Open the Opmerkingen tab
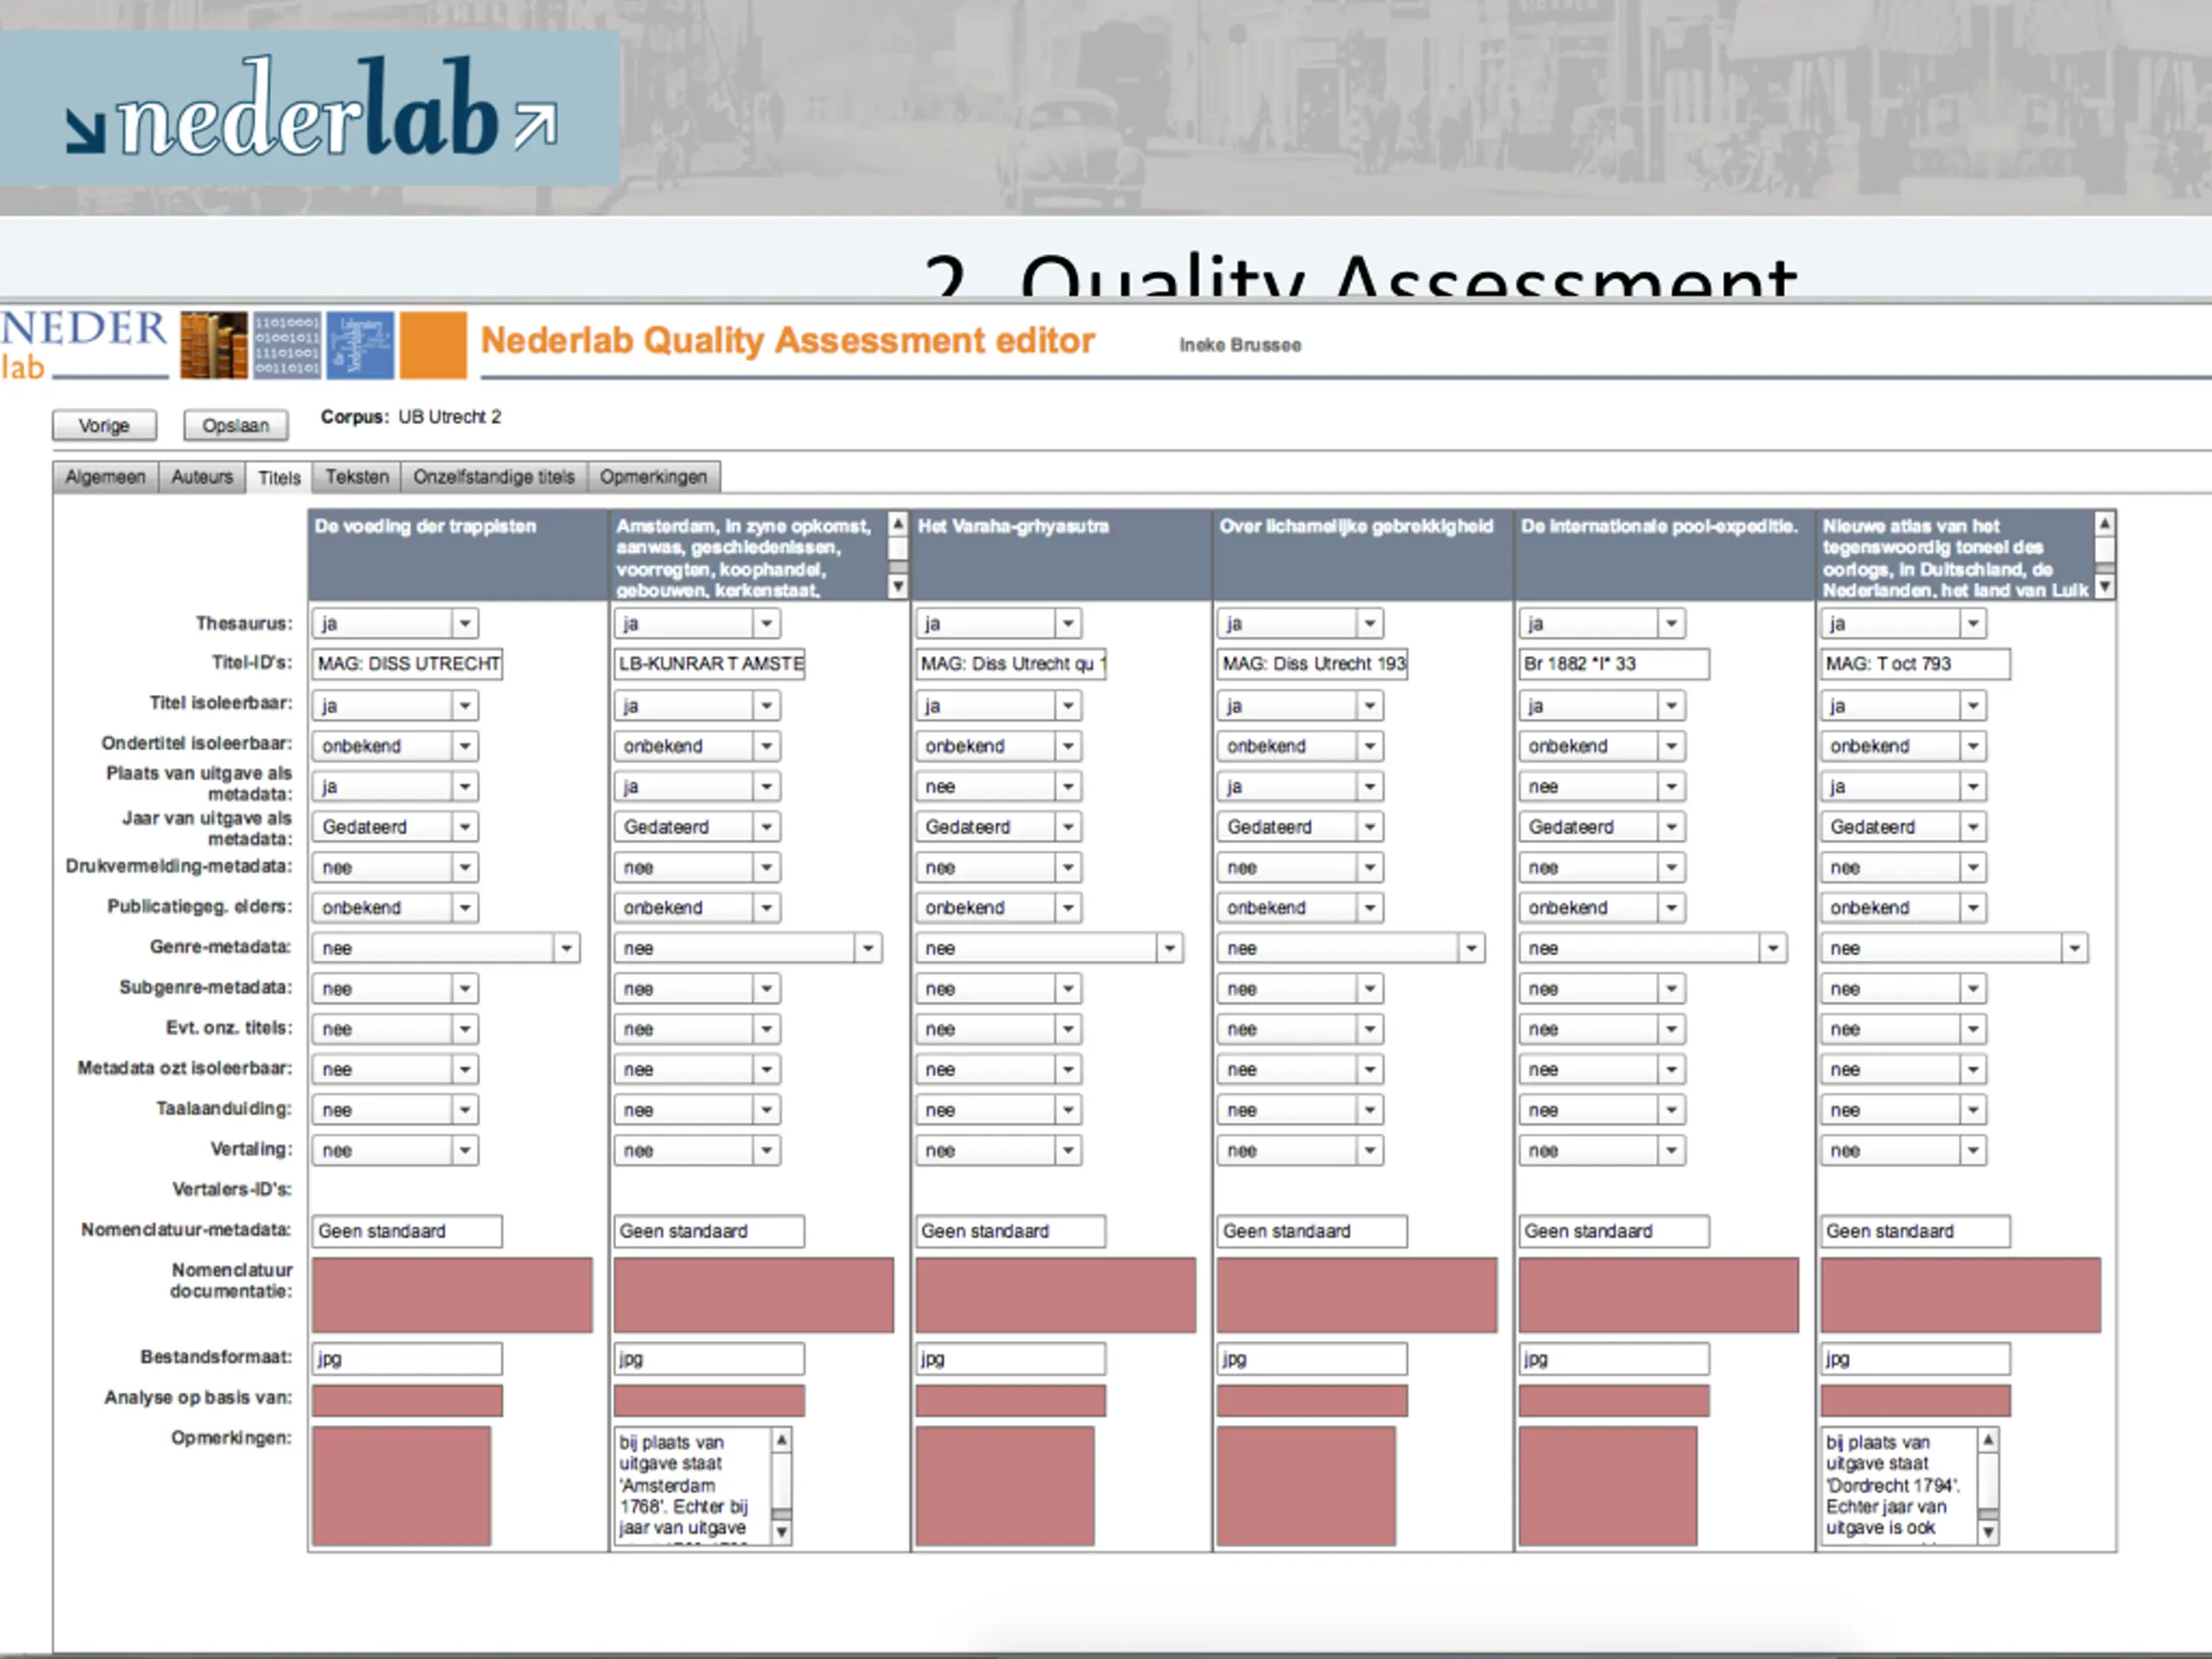2212x1659 pixels. coord(653,477)
